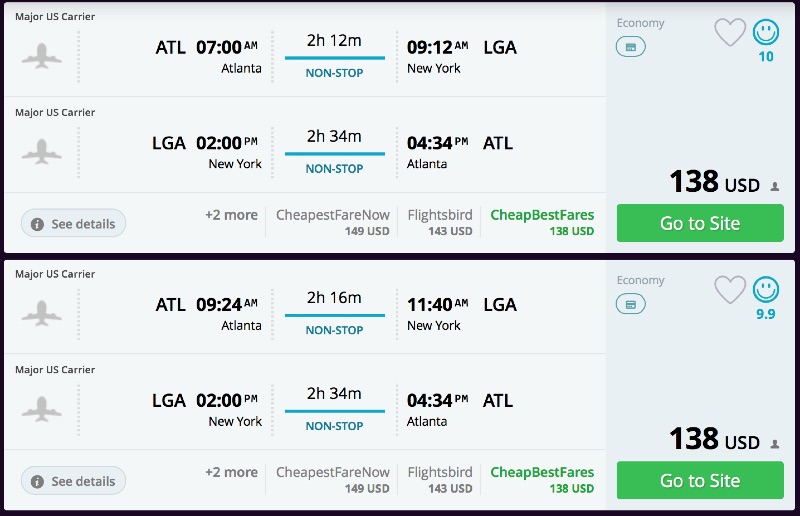Image resolution: width=800 pixels, height=516 pixels.
Task: Show +2 more providers in first result
Action: pos(231,215)
